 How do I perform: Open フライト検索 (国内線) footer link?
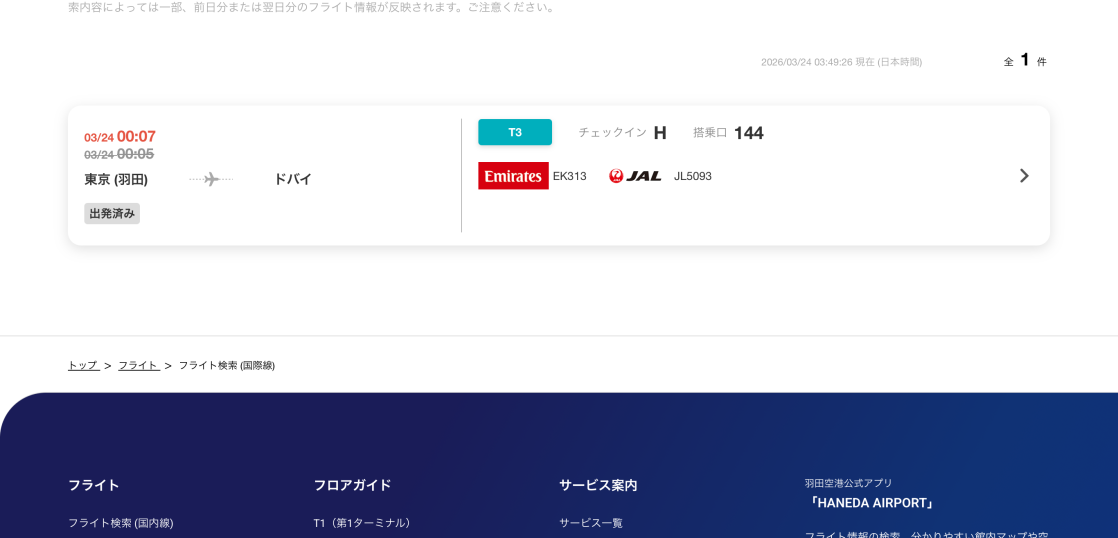click(x=120, y=522)
